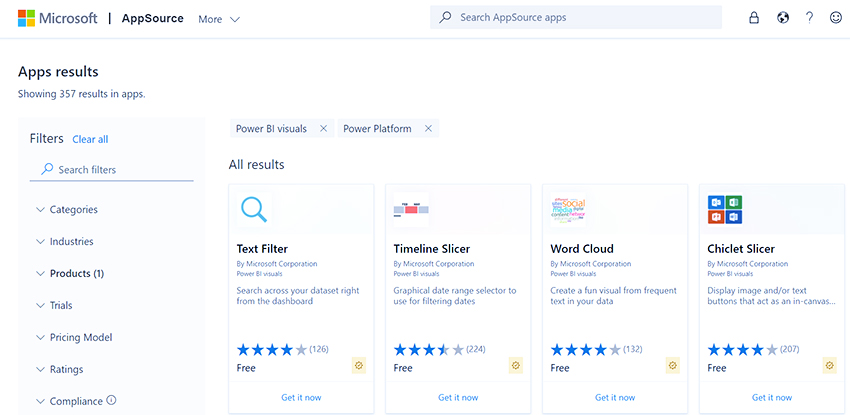850x415 pixels.
Task: Get it now for Timeline Slicer
Action: (x=458, y=398)
